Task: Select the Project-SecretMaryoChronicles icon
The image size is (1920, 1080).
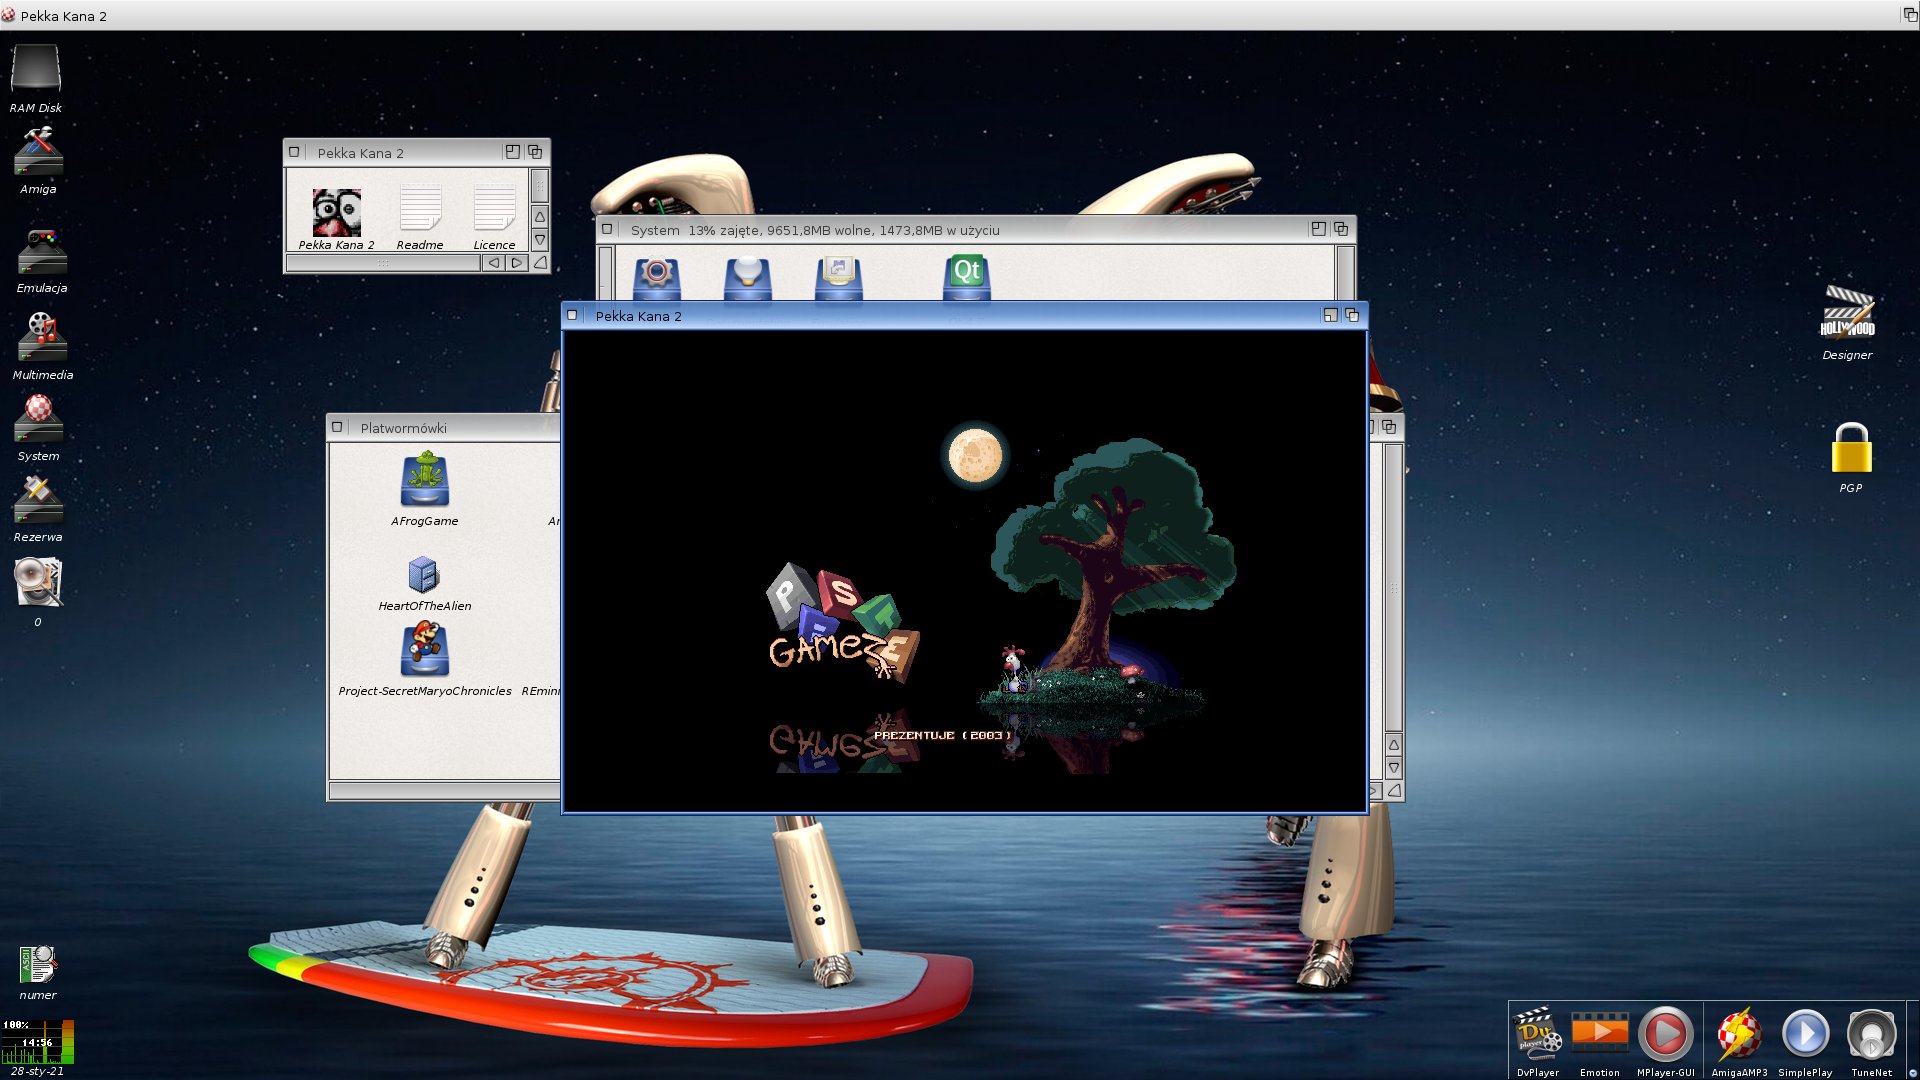Action: pyautogui.click(x=425, y=650)
